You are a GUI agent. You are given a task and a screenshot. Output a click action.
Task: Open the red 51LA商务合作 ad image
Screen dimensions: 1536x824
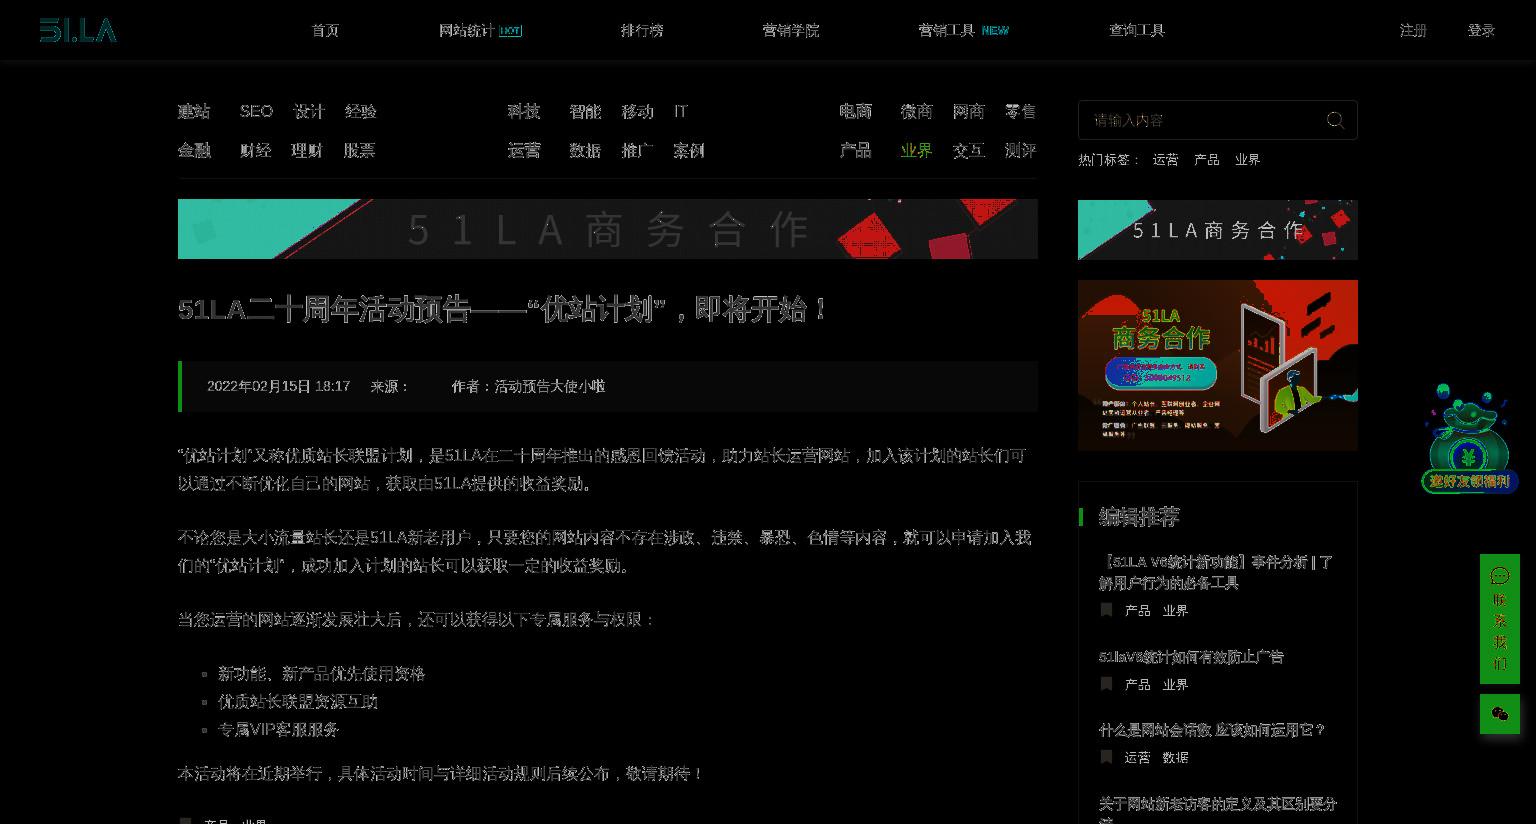tap(1218, 365)
